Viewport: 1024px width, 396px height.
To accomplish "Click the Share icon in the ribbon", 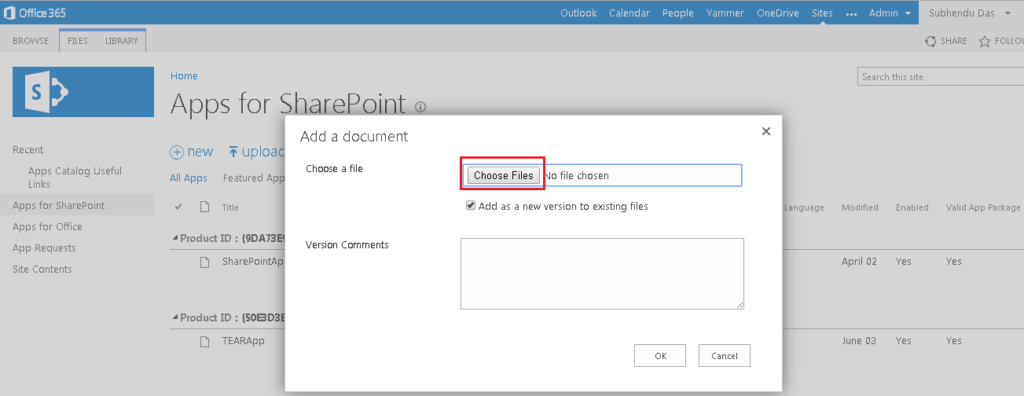I will pyautogui.click(x=931, y=41).
